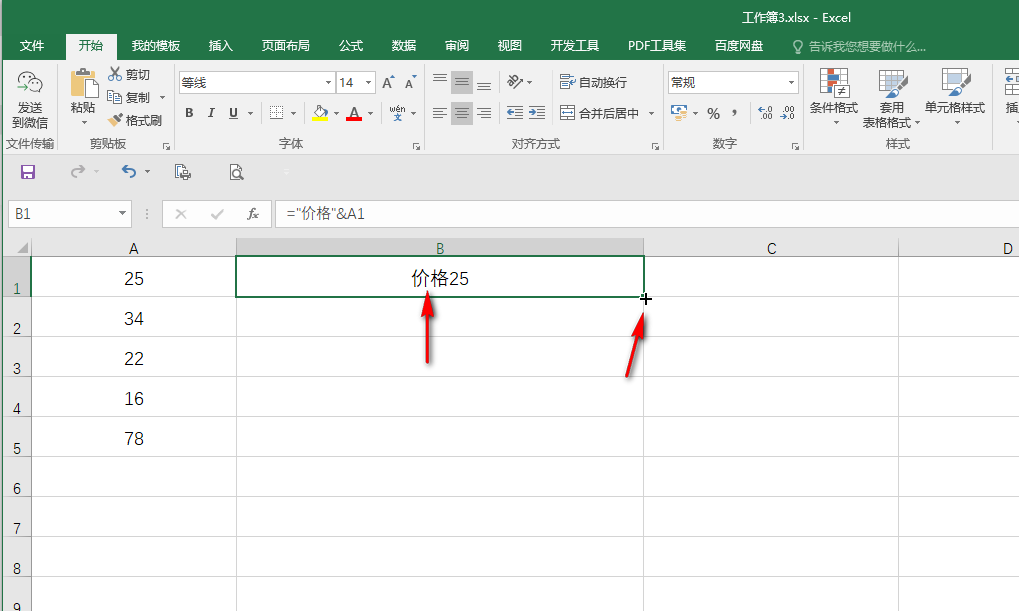This screenshot has width=1019, height=611.
Task: Open the 百度网盘 tab
Action: pos(739,46)
